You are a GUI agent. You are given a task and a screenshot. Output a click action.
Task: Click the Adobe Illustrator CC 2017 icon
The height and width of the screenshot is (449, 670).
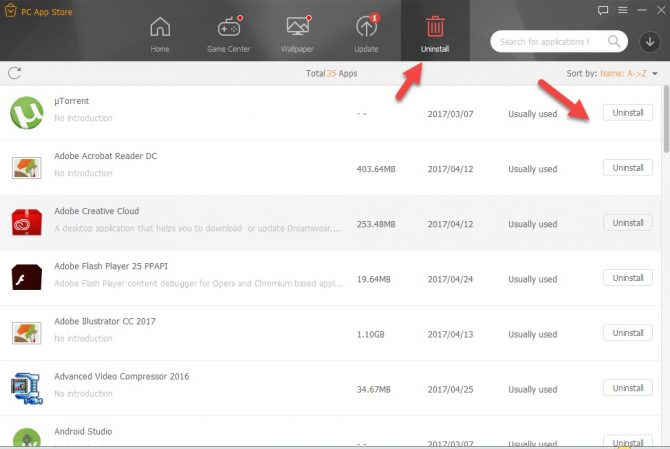[x=26, y=333]
